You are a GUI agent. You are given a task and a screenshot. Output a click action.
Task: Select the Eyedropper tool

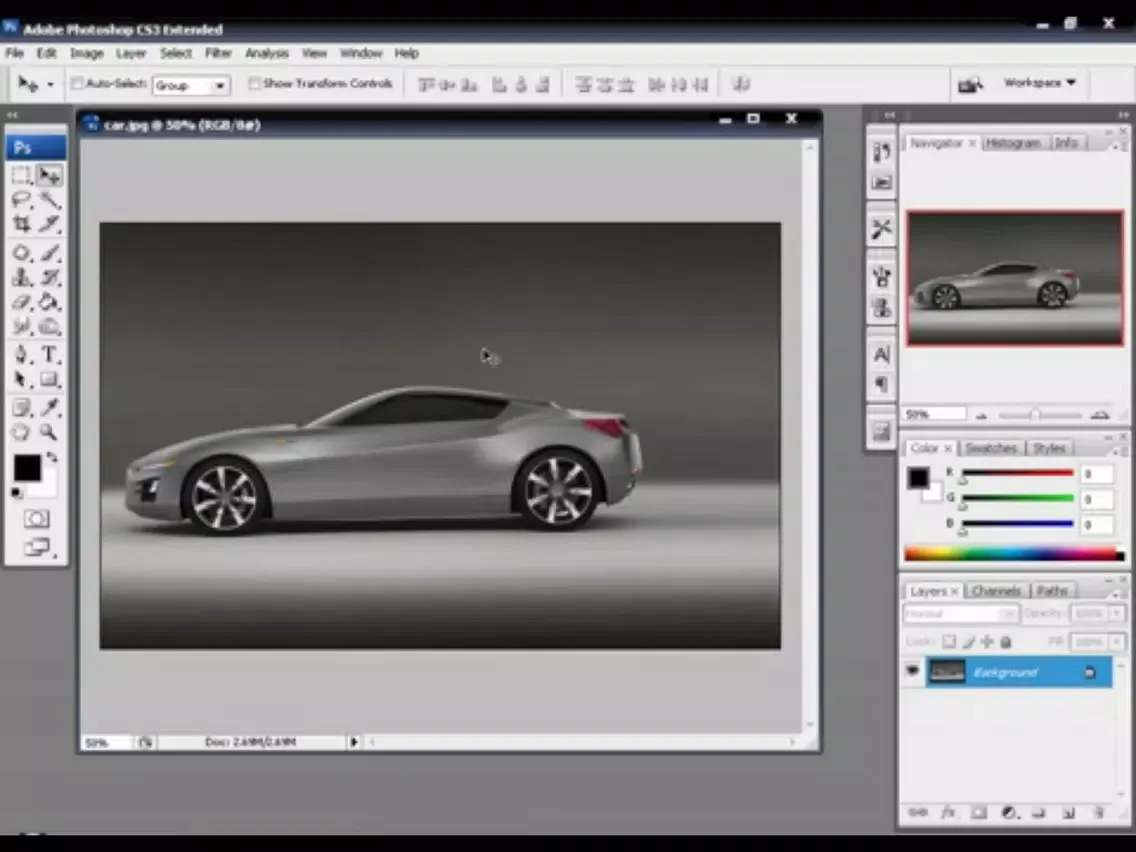(49, 407)
